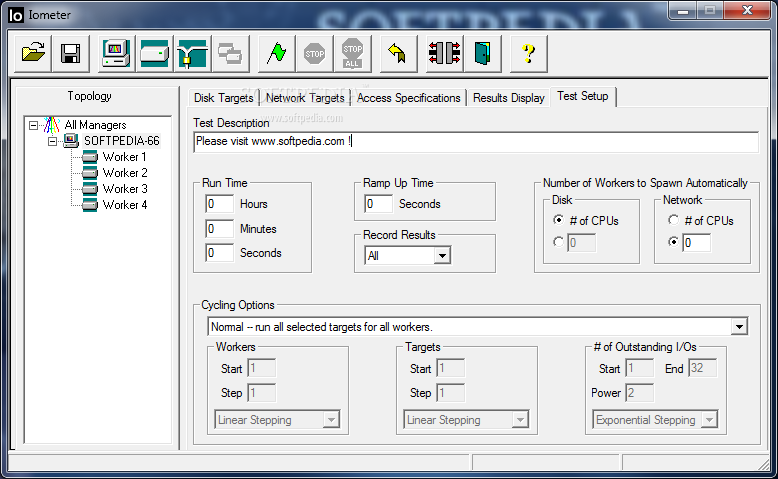Open Targets Linear Stepping dropdown

(x=520, y=420)
